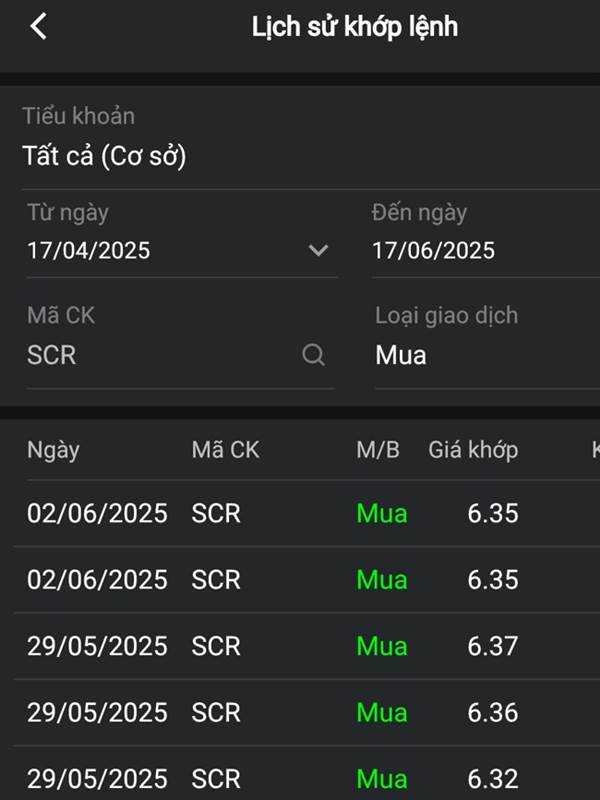Click the Giá khớp column header
The width and height of the screenshot is (600, 800).
pyautogui.click(x=473, y=450)
